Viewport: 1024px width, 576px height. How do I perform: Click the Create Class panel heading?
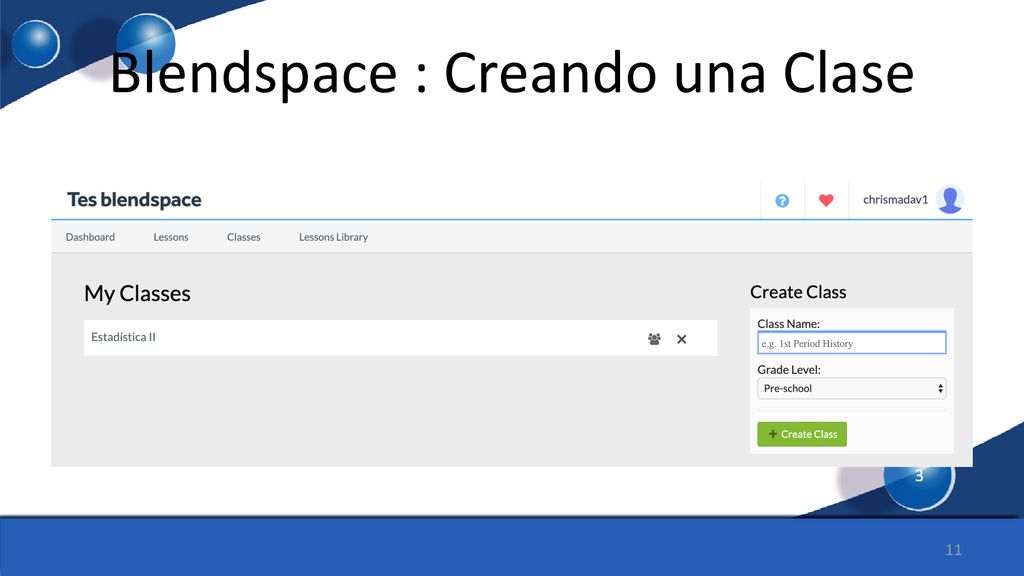point(798,292)
